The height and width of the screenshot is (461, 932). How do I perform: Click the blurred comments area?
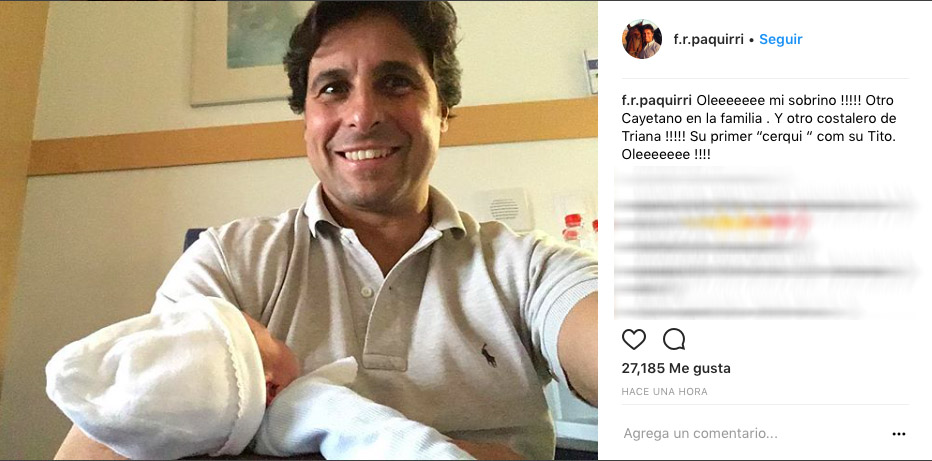coord(764,242)
